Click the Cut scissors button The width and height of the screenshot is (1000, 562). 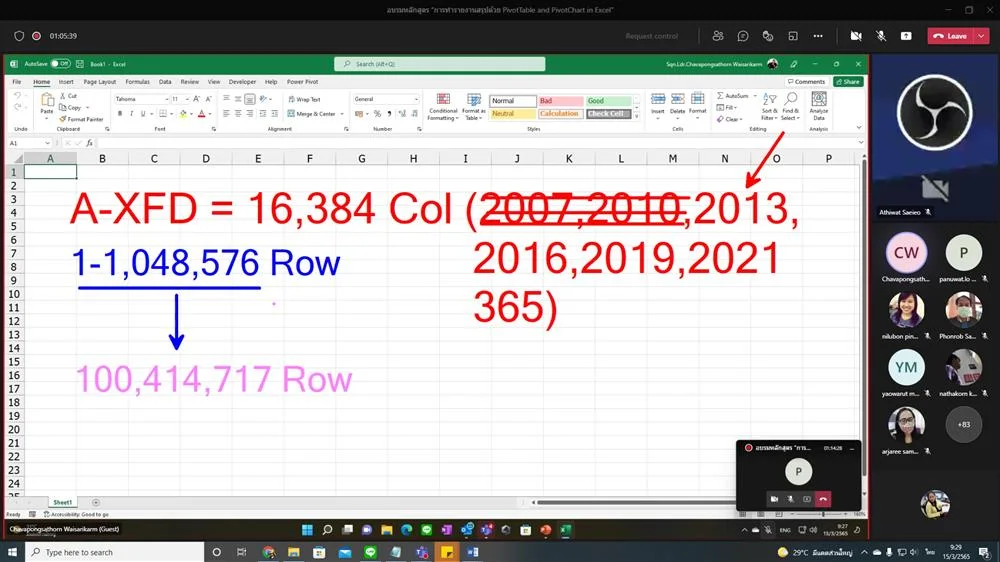click(x=68, y=96)
